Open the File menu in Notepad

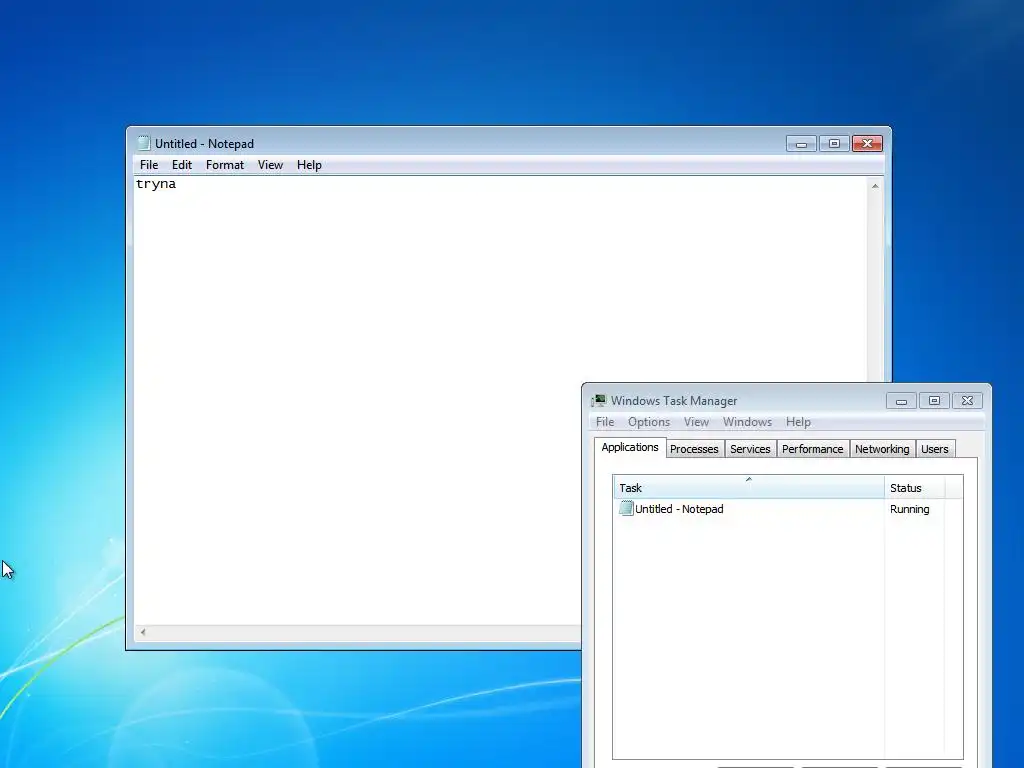tap(149, 165)
